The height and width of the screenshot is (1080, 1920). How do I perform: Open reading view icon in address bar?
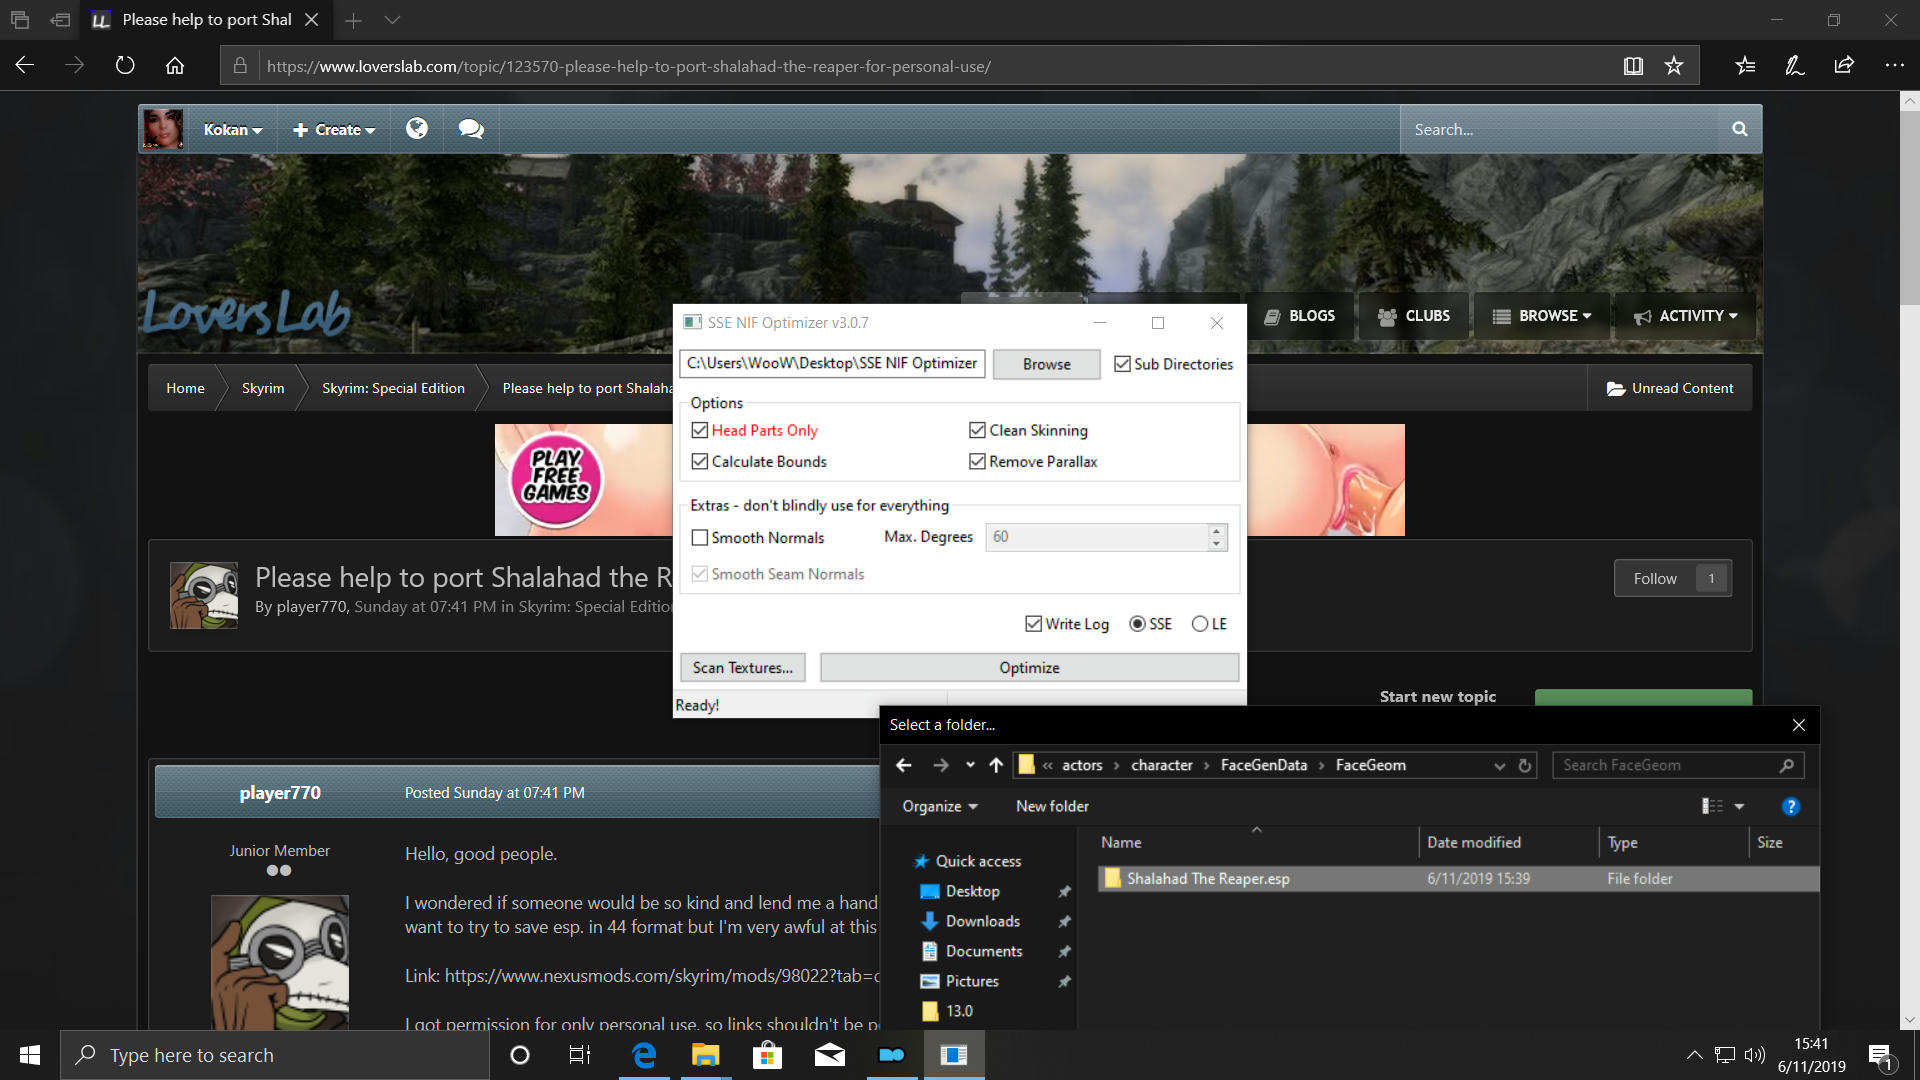click(x=1633, y=66)
